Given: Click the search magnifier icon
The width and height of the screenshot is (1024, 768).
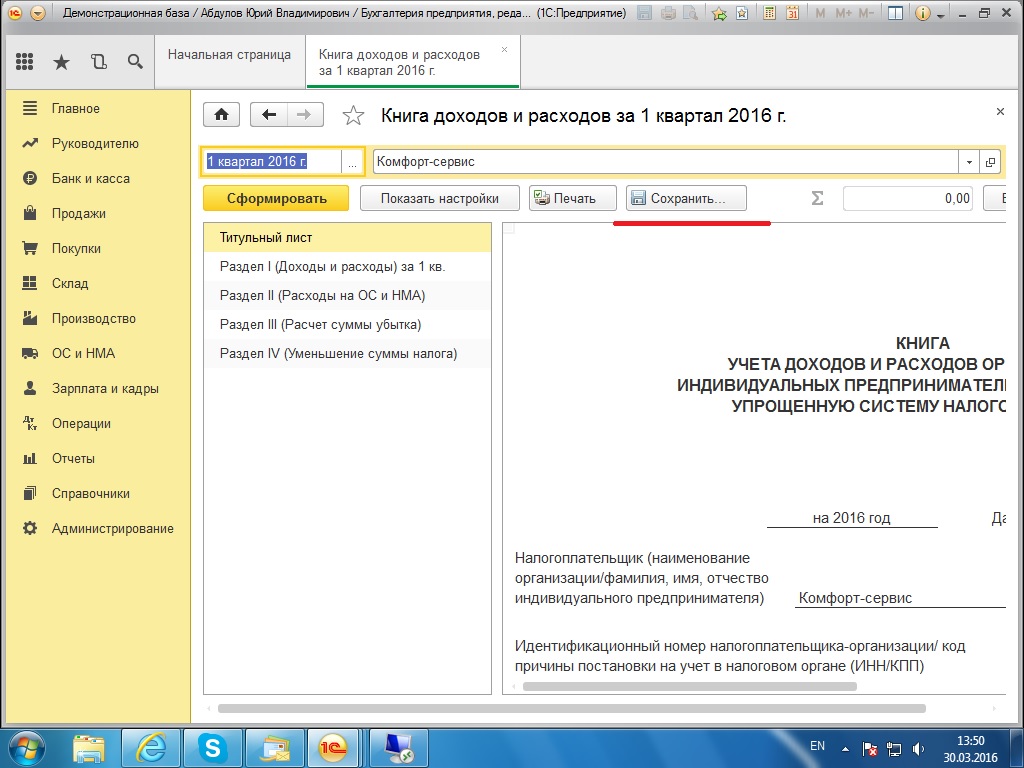Looking at the screenshot, I should coord(135,62).
